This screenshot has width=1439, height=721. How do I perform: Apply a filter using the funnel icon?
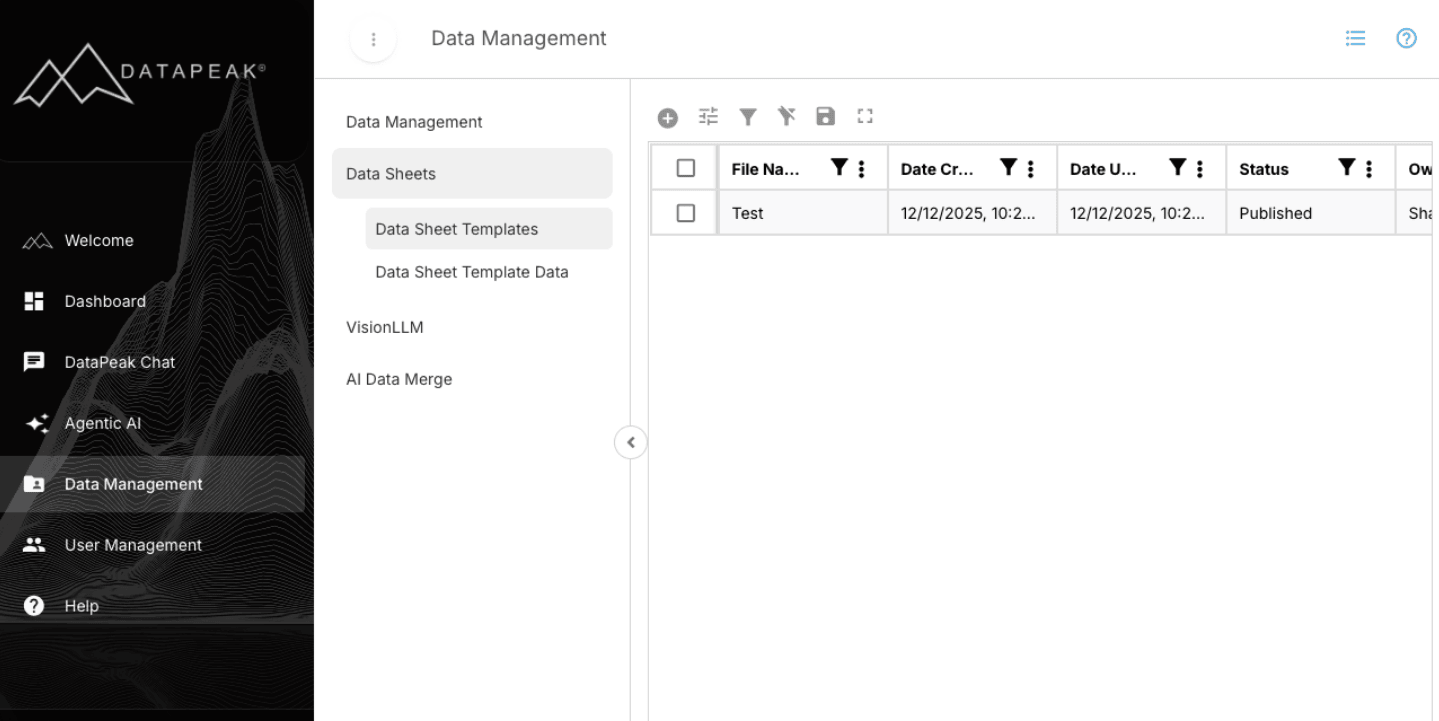coord(747,117)
